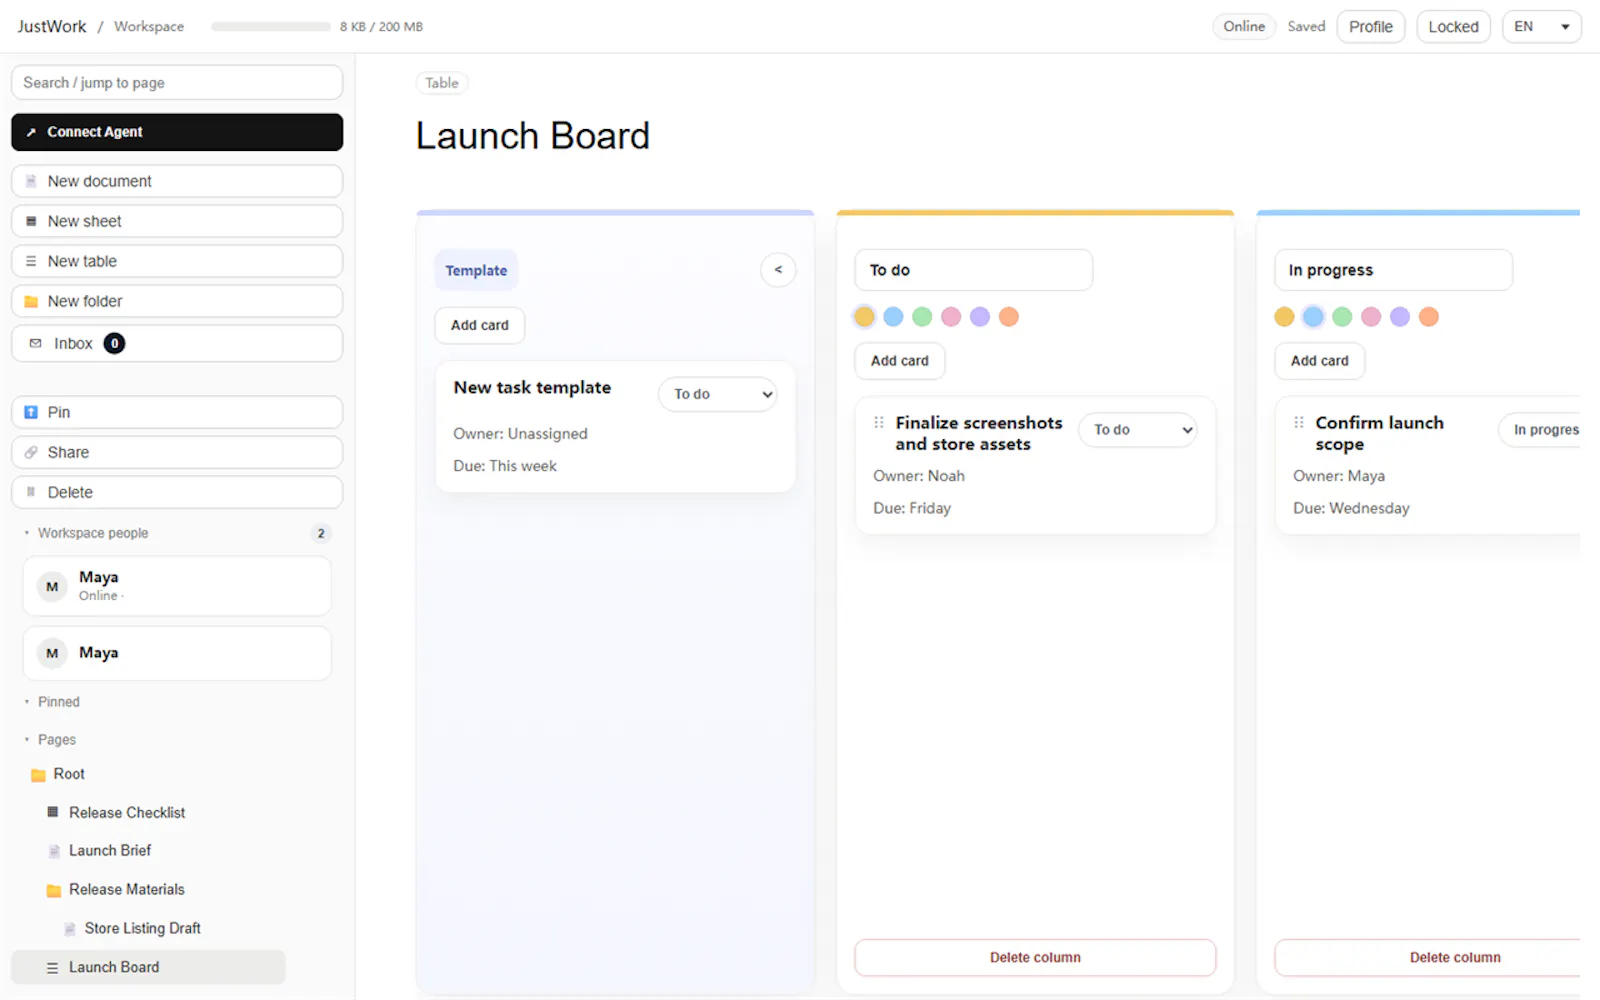Screen dimensions: 1600x1000
Task: Delete column under To do
Action: pos(1035,958)
